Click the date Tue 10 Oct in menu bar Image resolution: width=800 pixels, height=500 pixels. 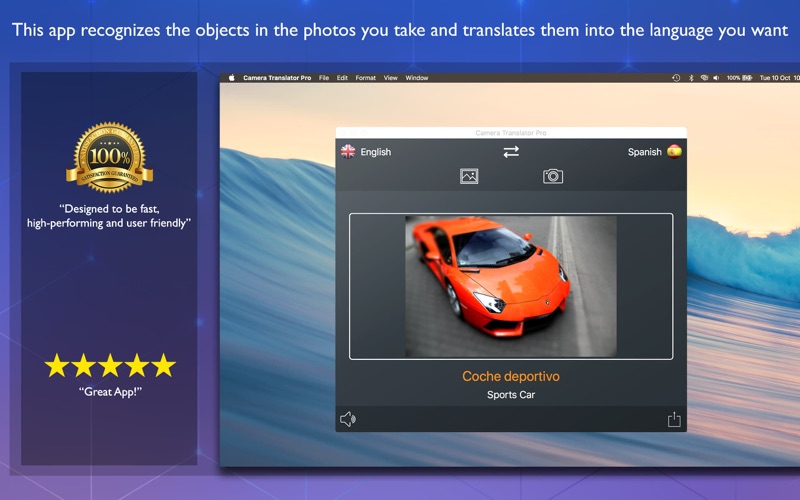775,78
